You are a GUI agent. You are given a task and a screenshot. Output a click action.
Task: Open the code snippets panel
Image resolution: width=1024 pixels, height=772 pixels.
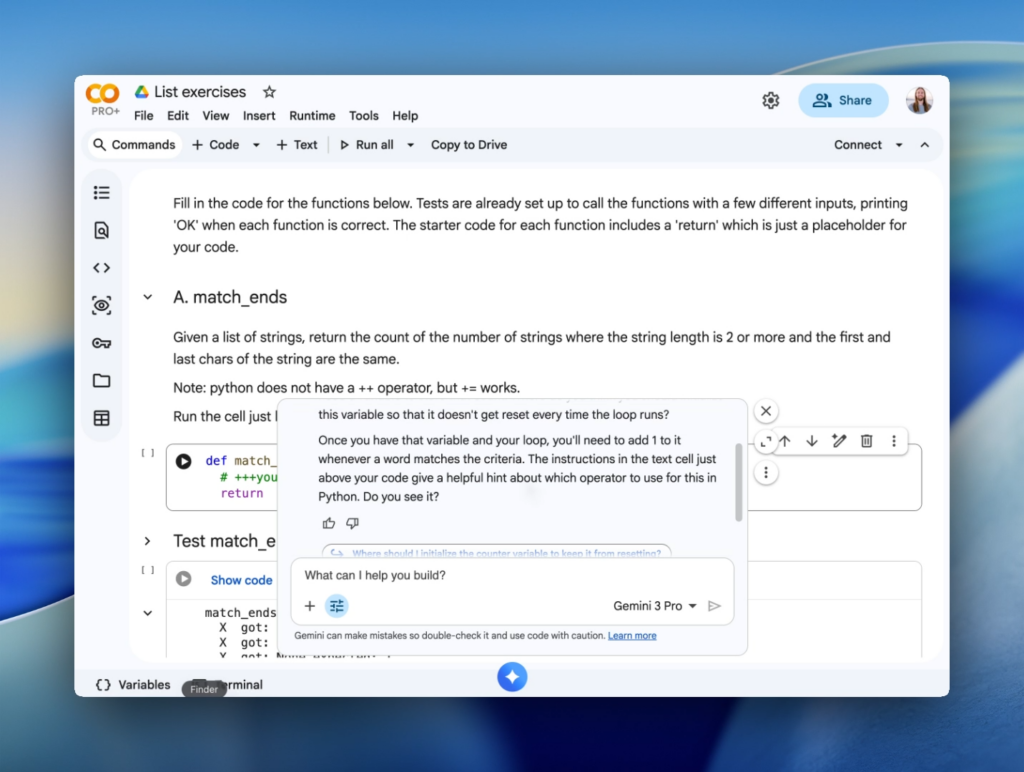101,267
